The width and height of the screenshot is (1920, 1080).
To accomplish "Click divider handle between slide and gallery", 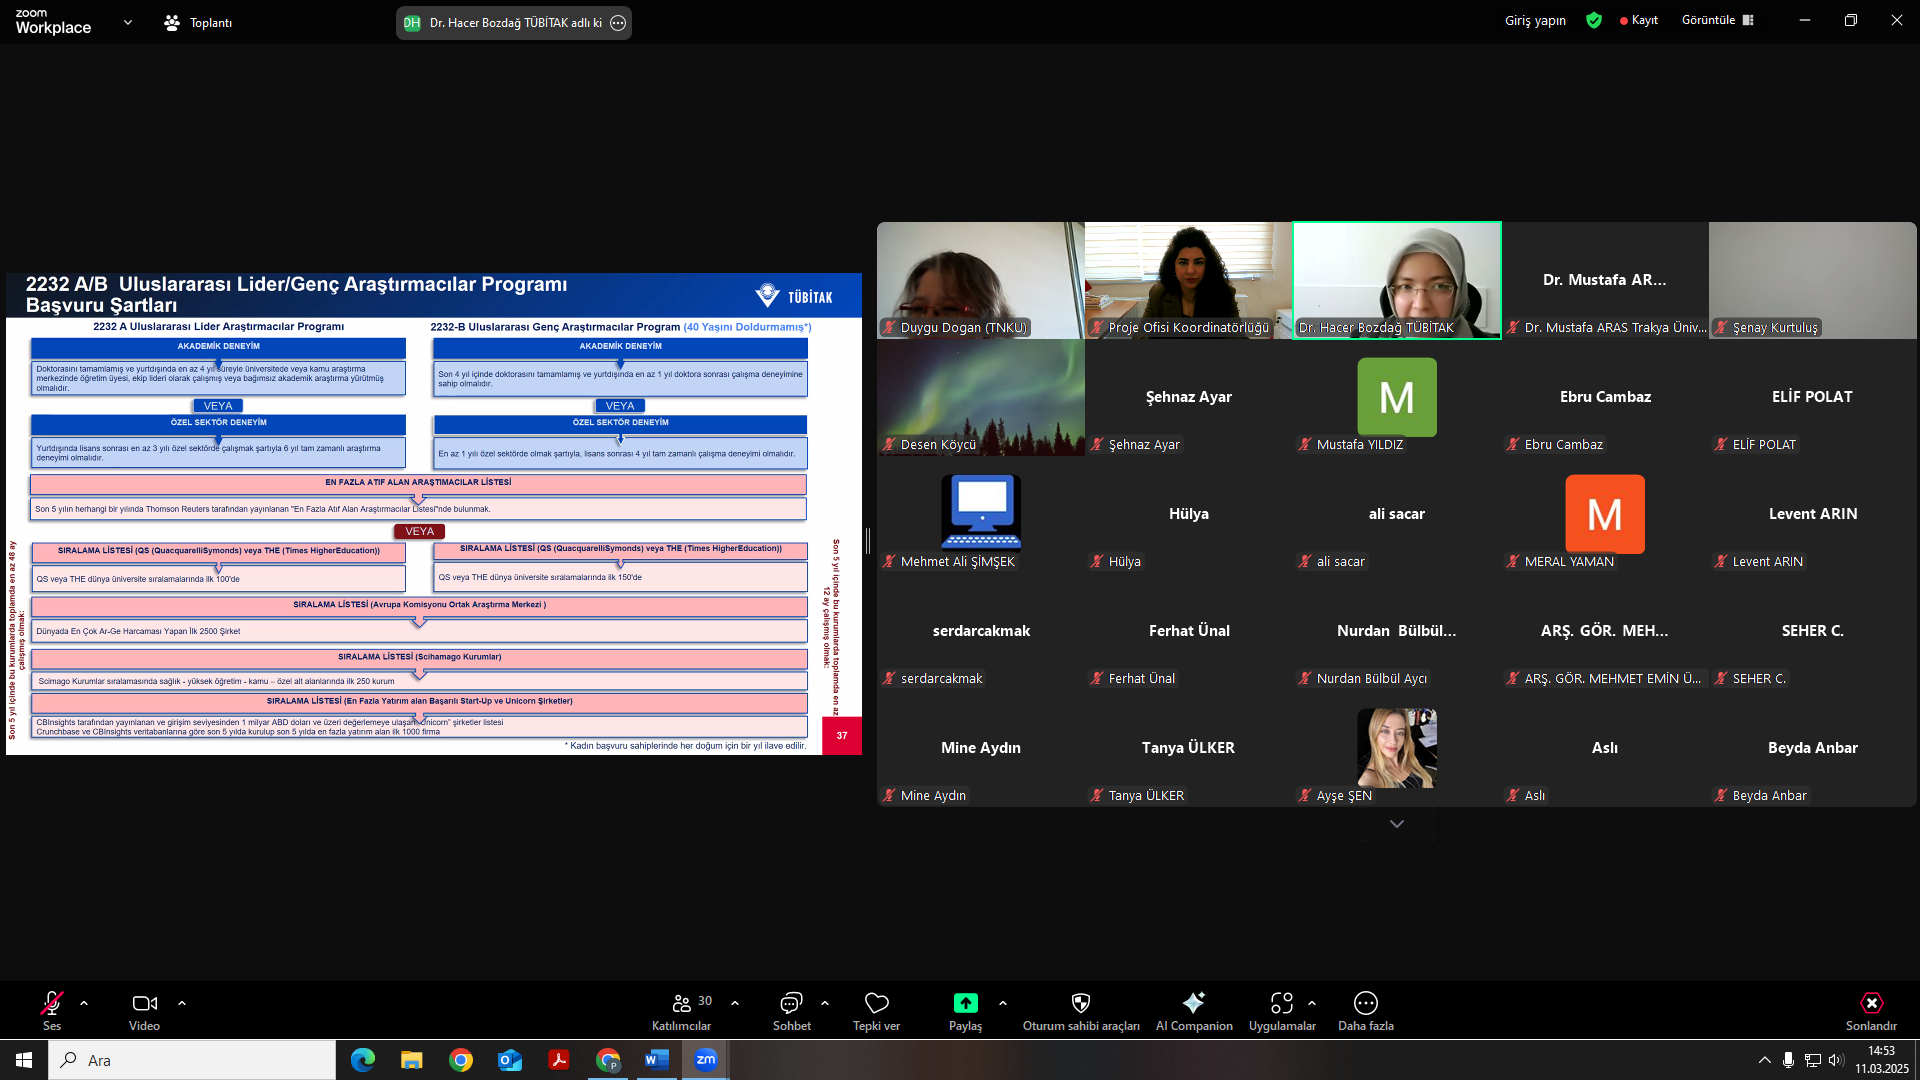I will (868, 541).
